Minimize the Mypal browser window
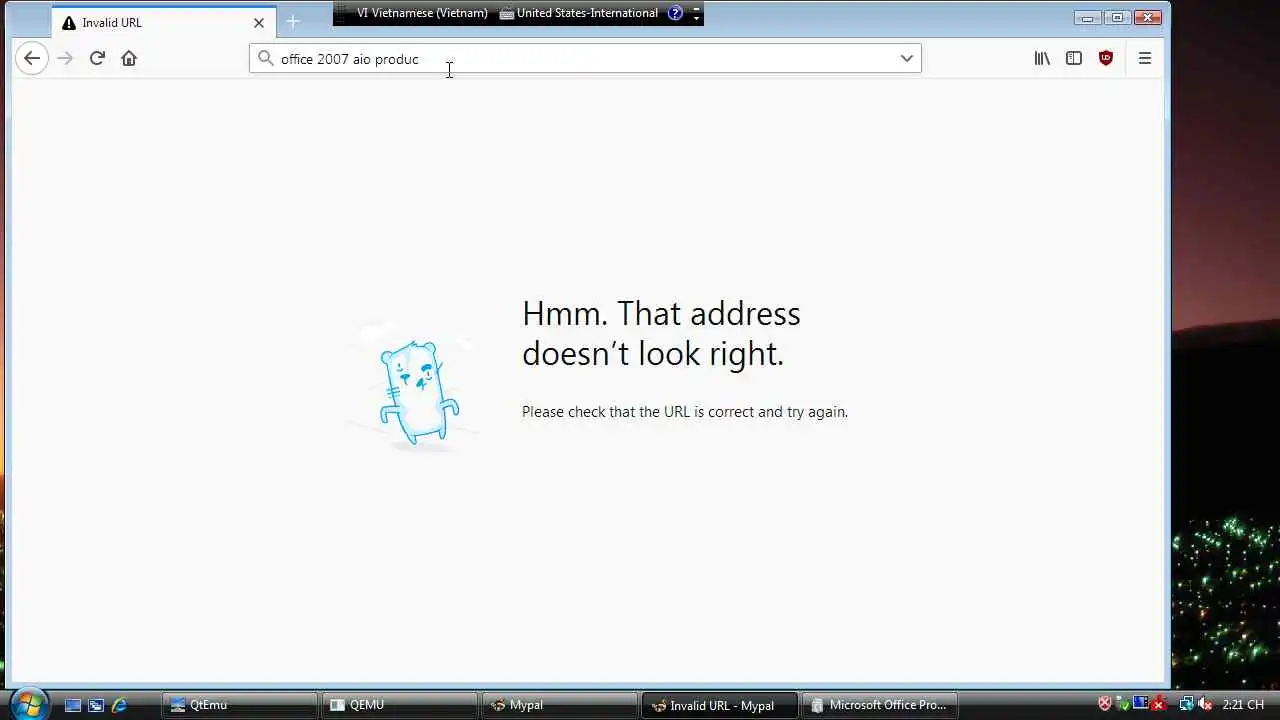 (1087, 17)
